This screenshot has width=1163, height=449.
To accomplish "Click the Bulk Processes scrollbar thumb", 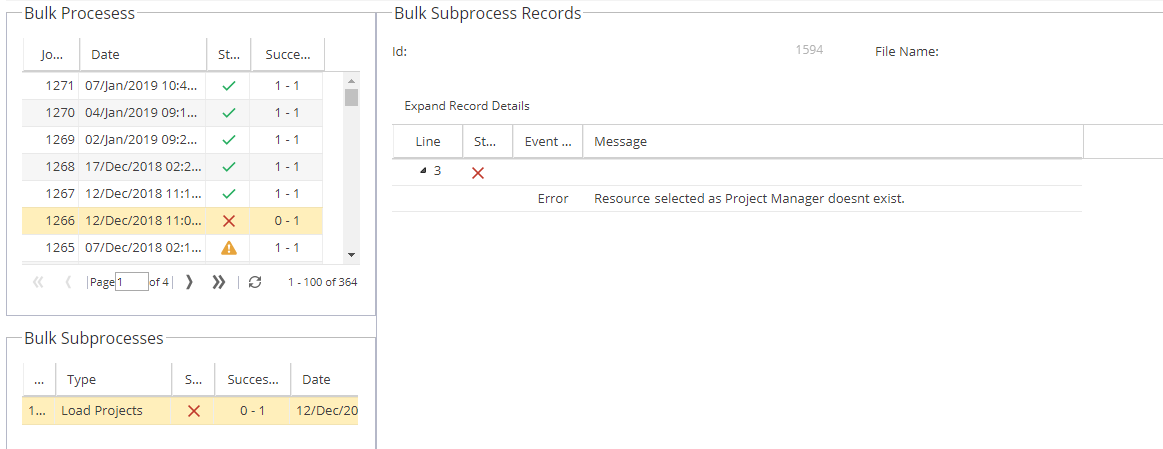I will coord(352,97).
